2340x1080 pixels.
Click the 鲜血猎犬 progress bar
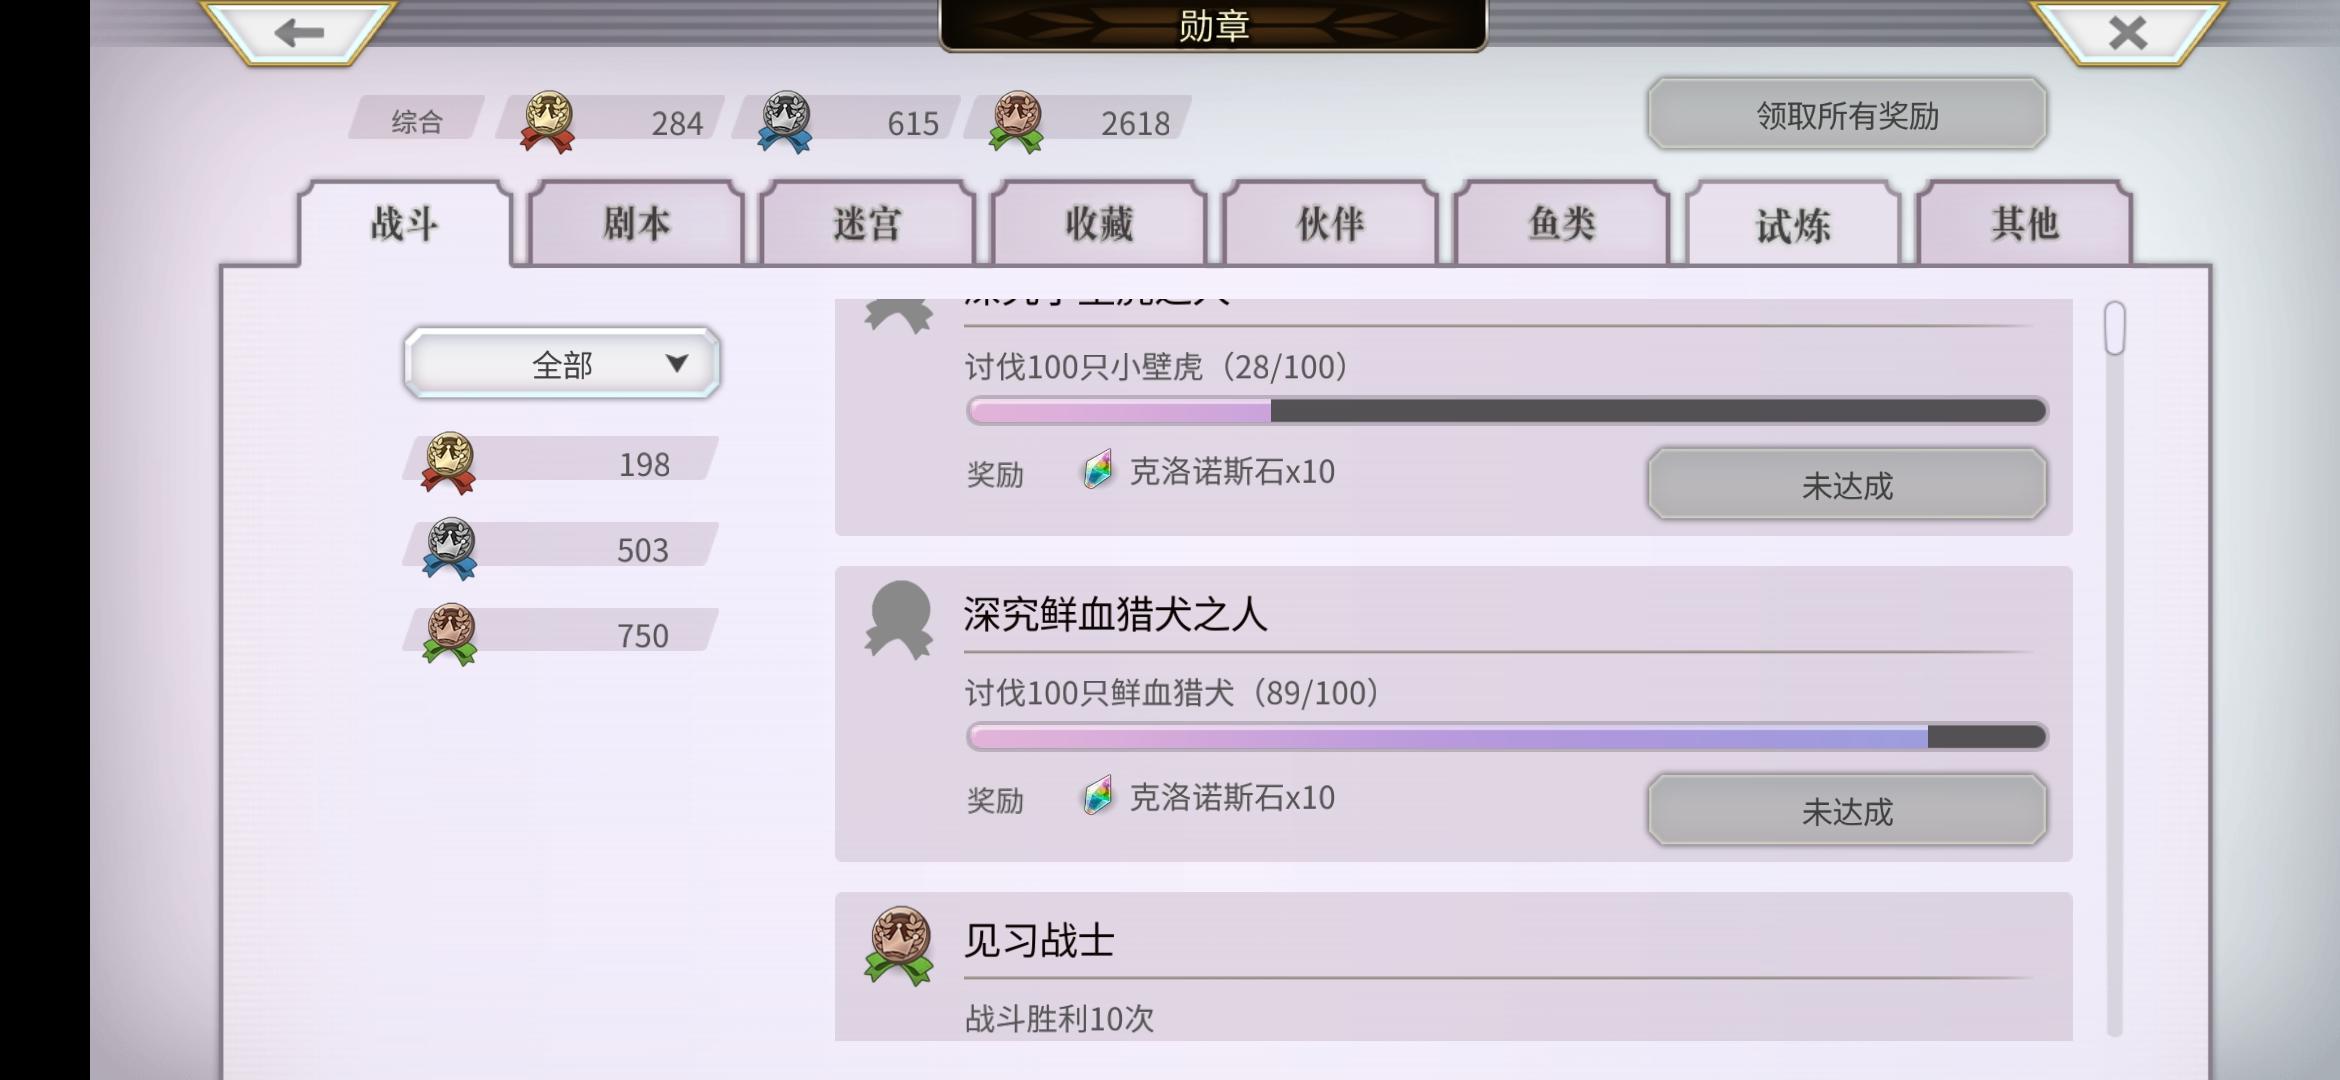click(1507, 737)
